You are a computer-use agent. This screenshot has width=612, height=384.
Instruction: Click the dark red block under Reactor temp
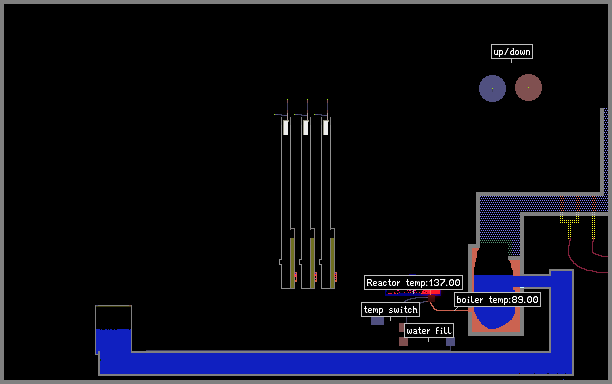[431, 299]
